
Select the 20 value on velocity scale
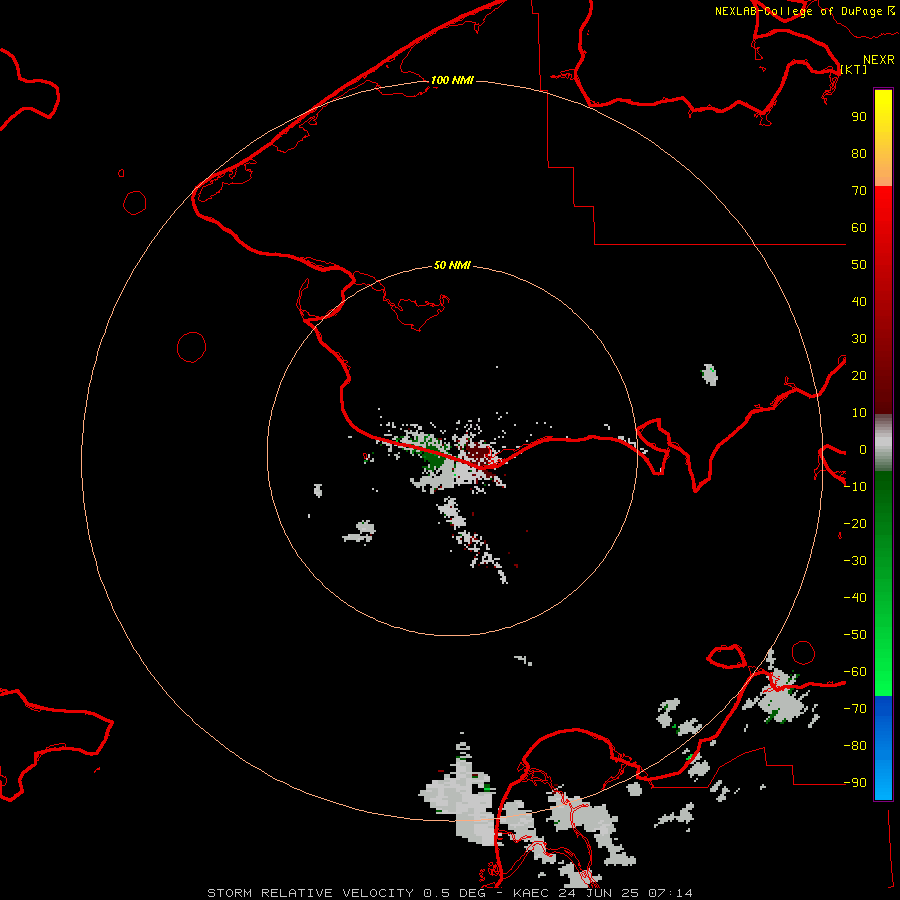coord(859,376)
